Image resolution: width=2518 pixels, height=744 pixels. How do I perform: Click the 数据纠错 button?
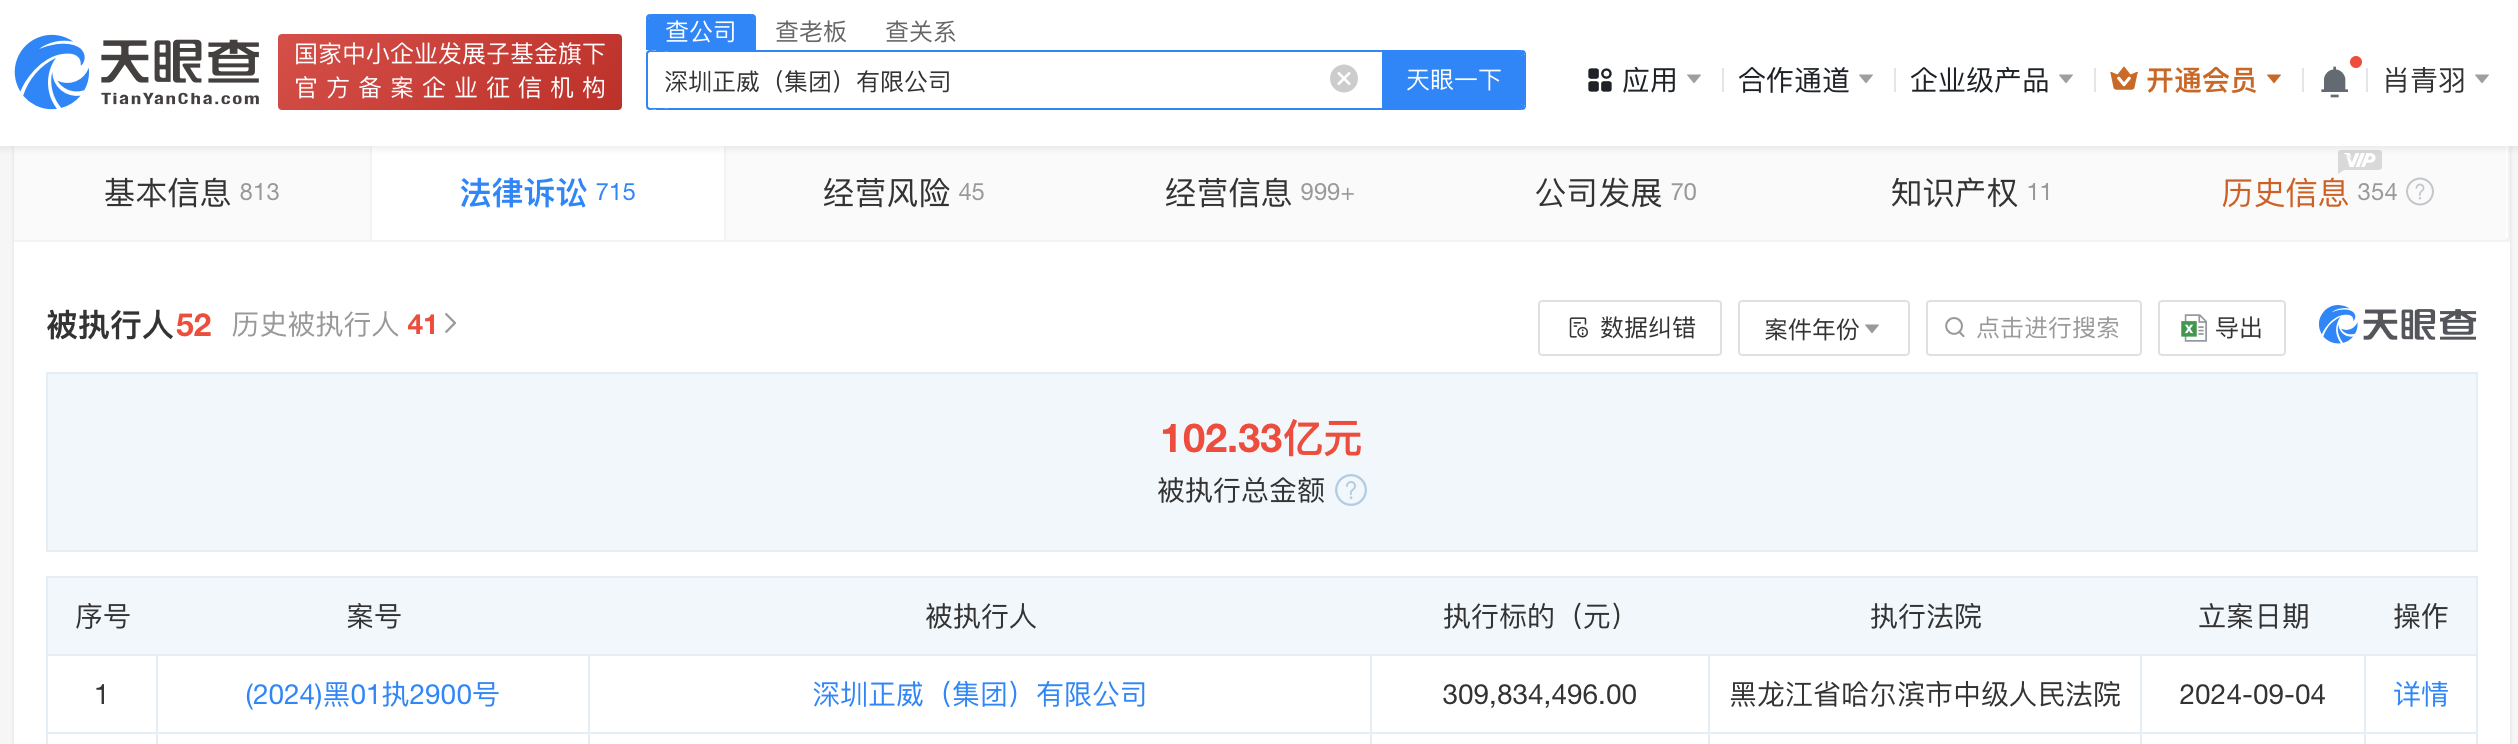[x=1630, y=328]
